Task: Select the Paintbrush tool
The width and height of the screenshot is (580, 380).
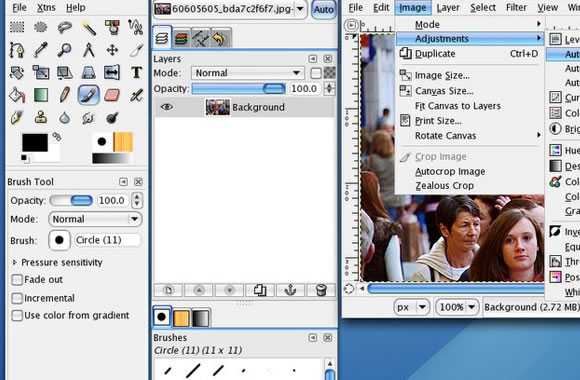Action: 89,95
